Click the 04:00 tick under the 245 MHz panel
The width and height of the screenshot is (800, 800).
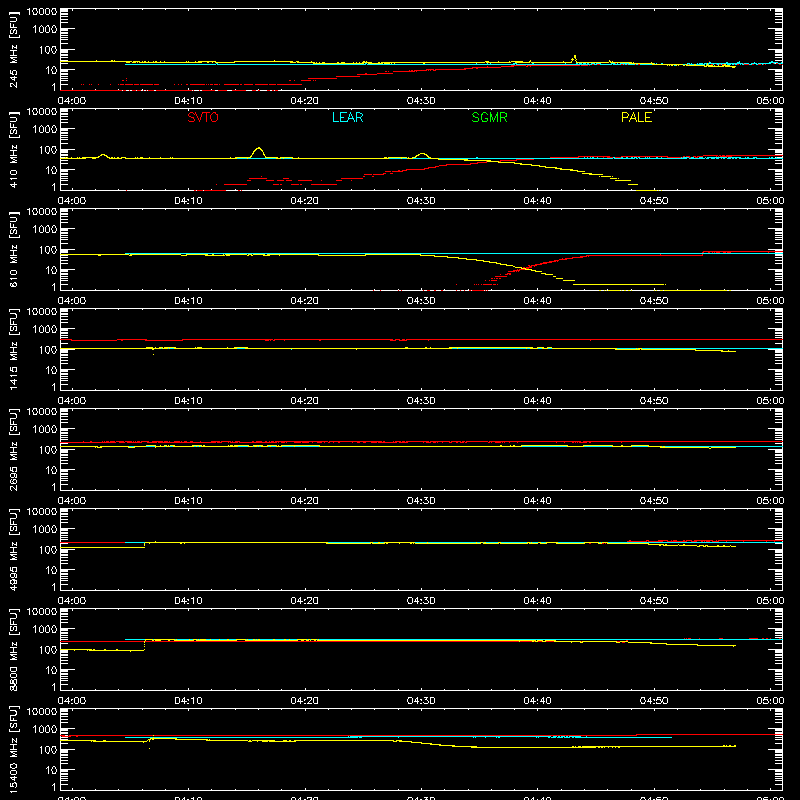click(x=72, y=101)
